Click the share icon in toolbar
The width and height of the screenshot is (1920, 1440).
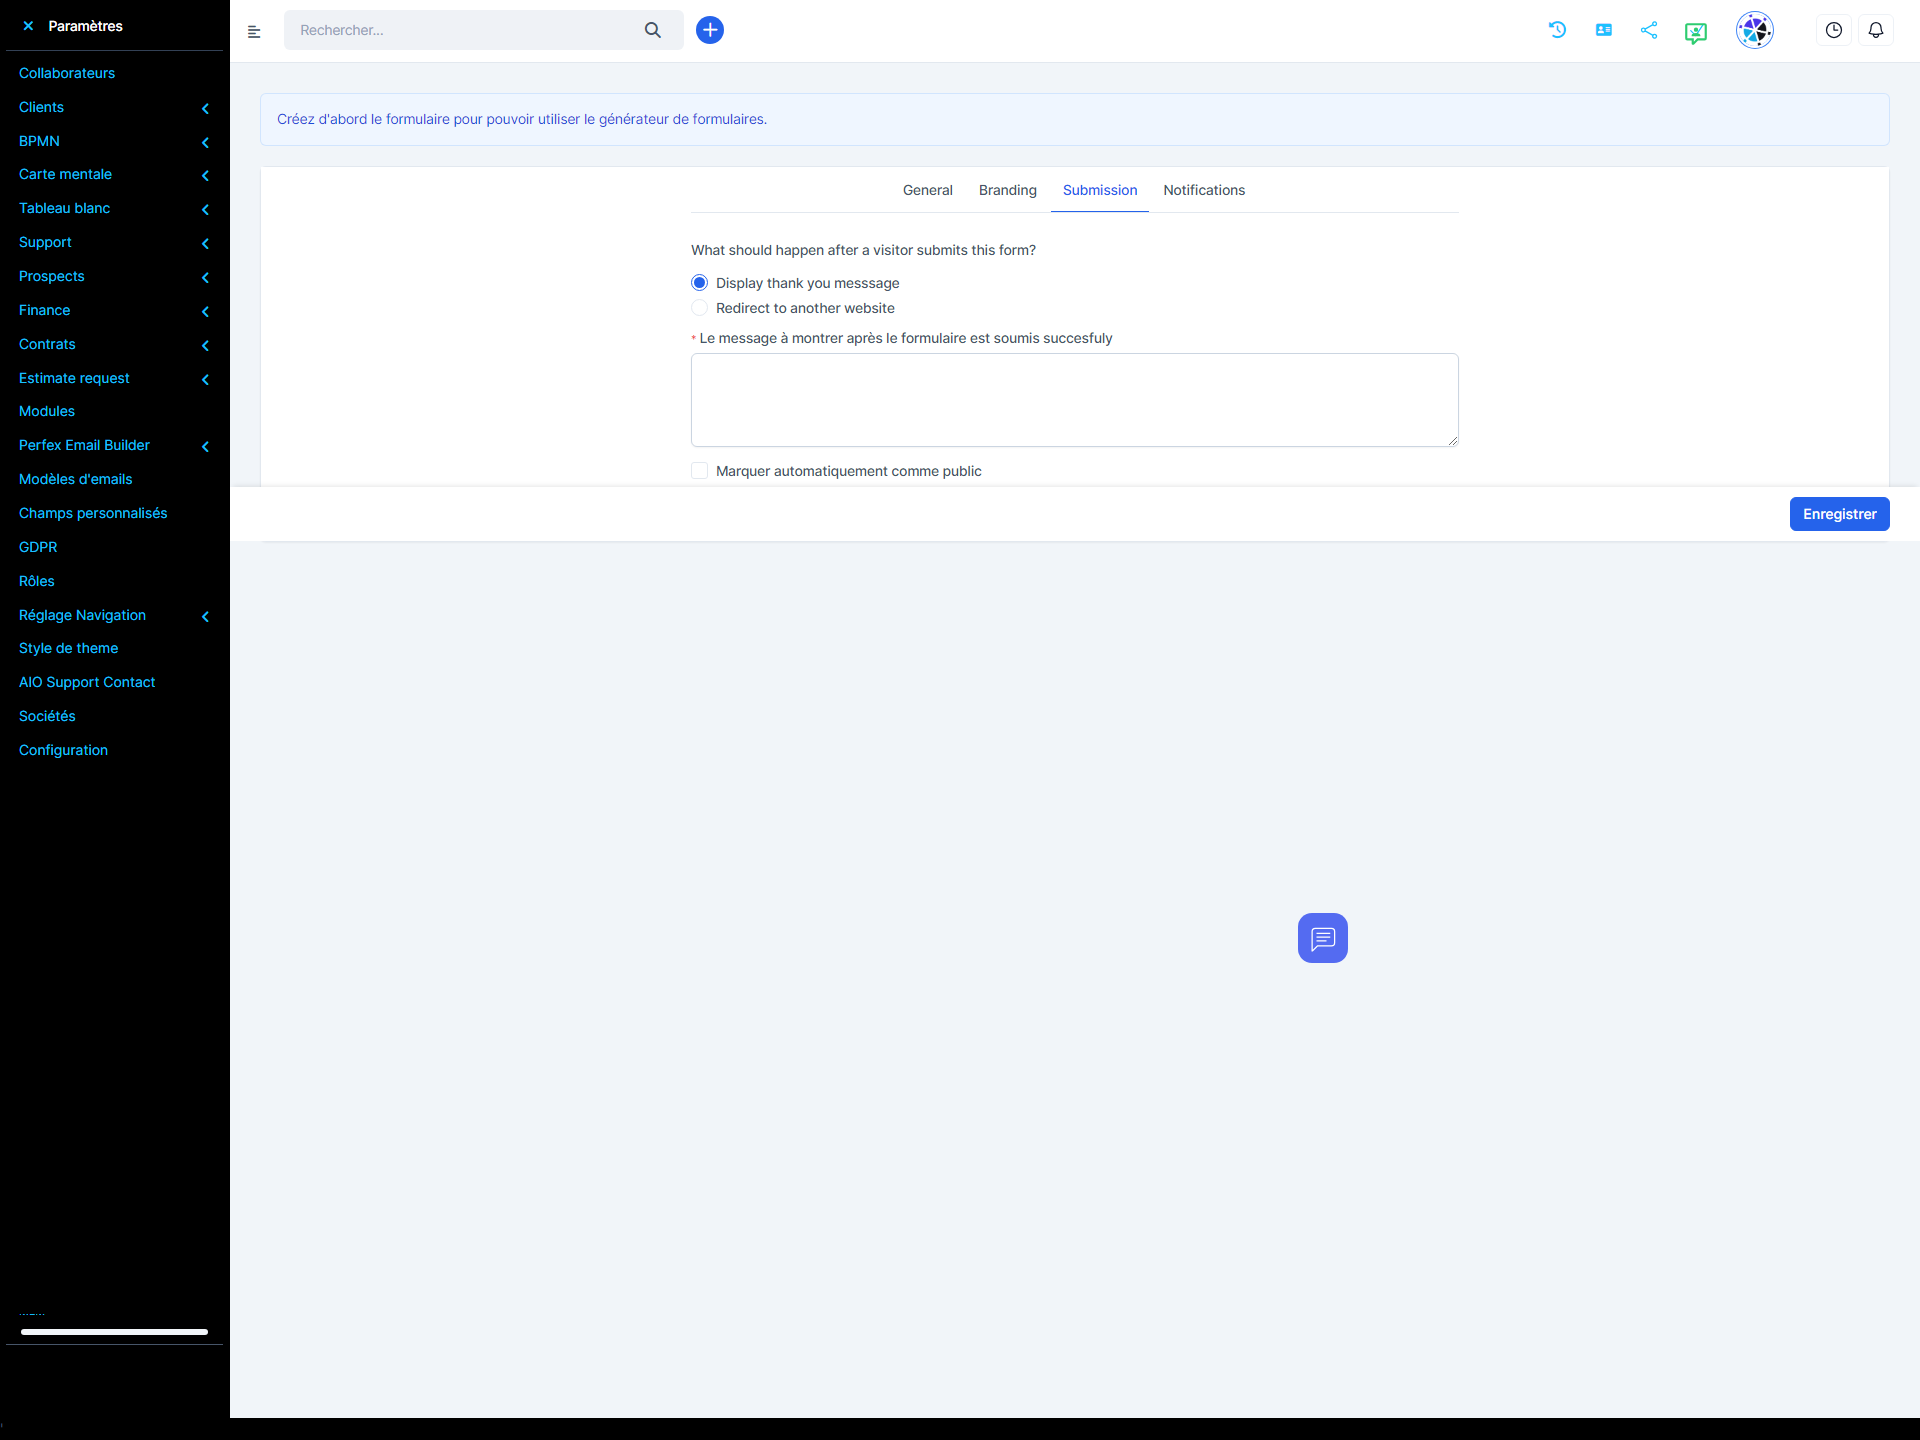point(1649,29)
